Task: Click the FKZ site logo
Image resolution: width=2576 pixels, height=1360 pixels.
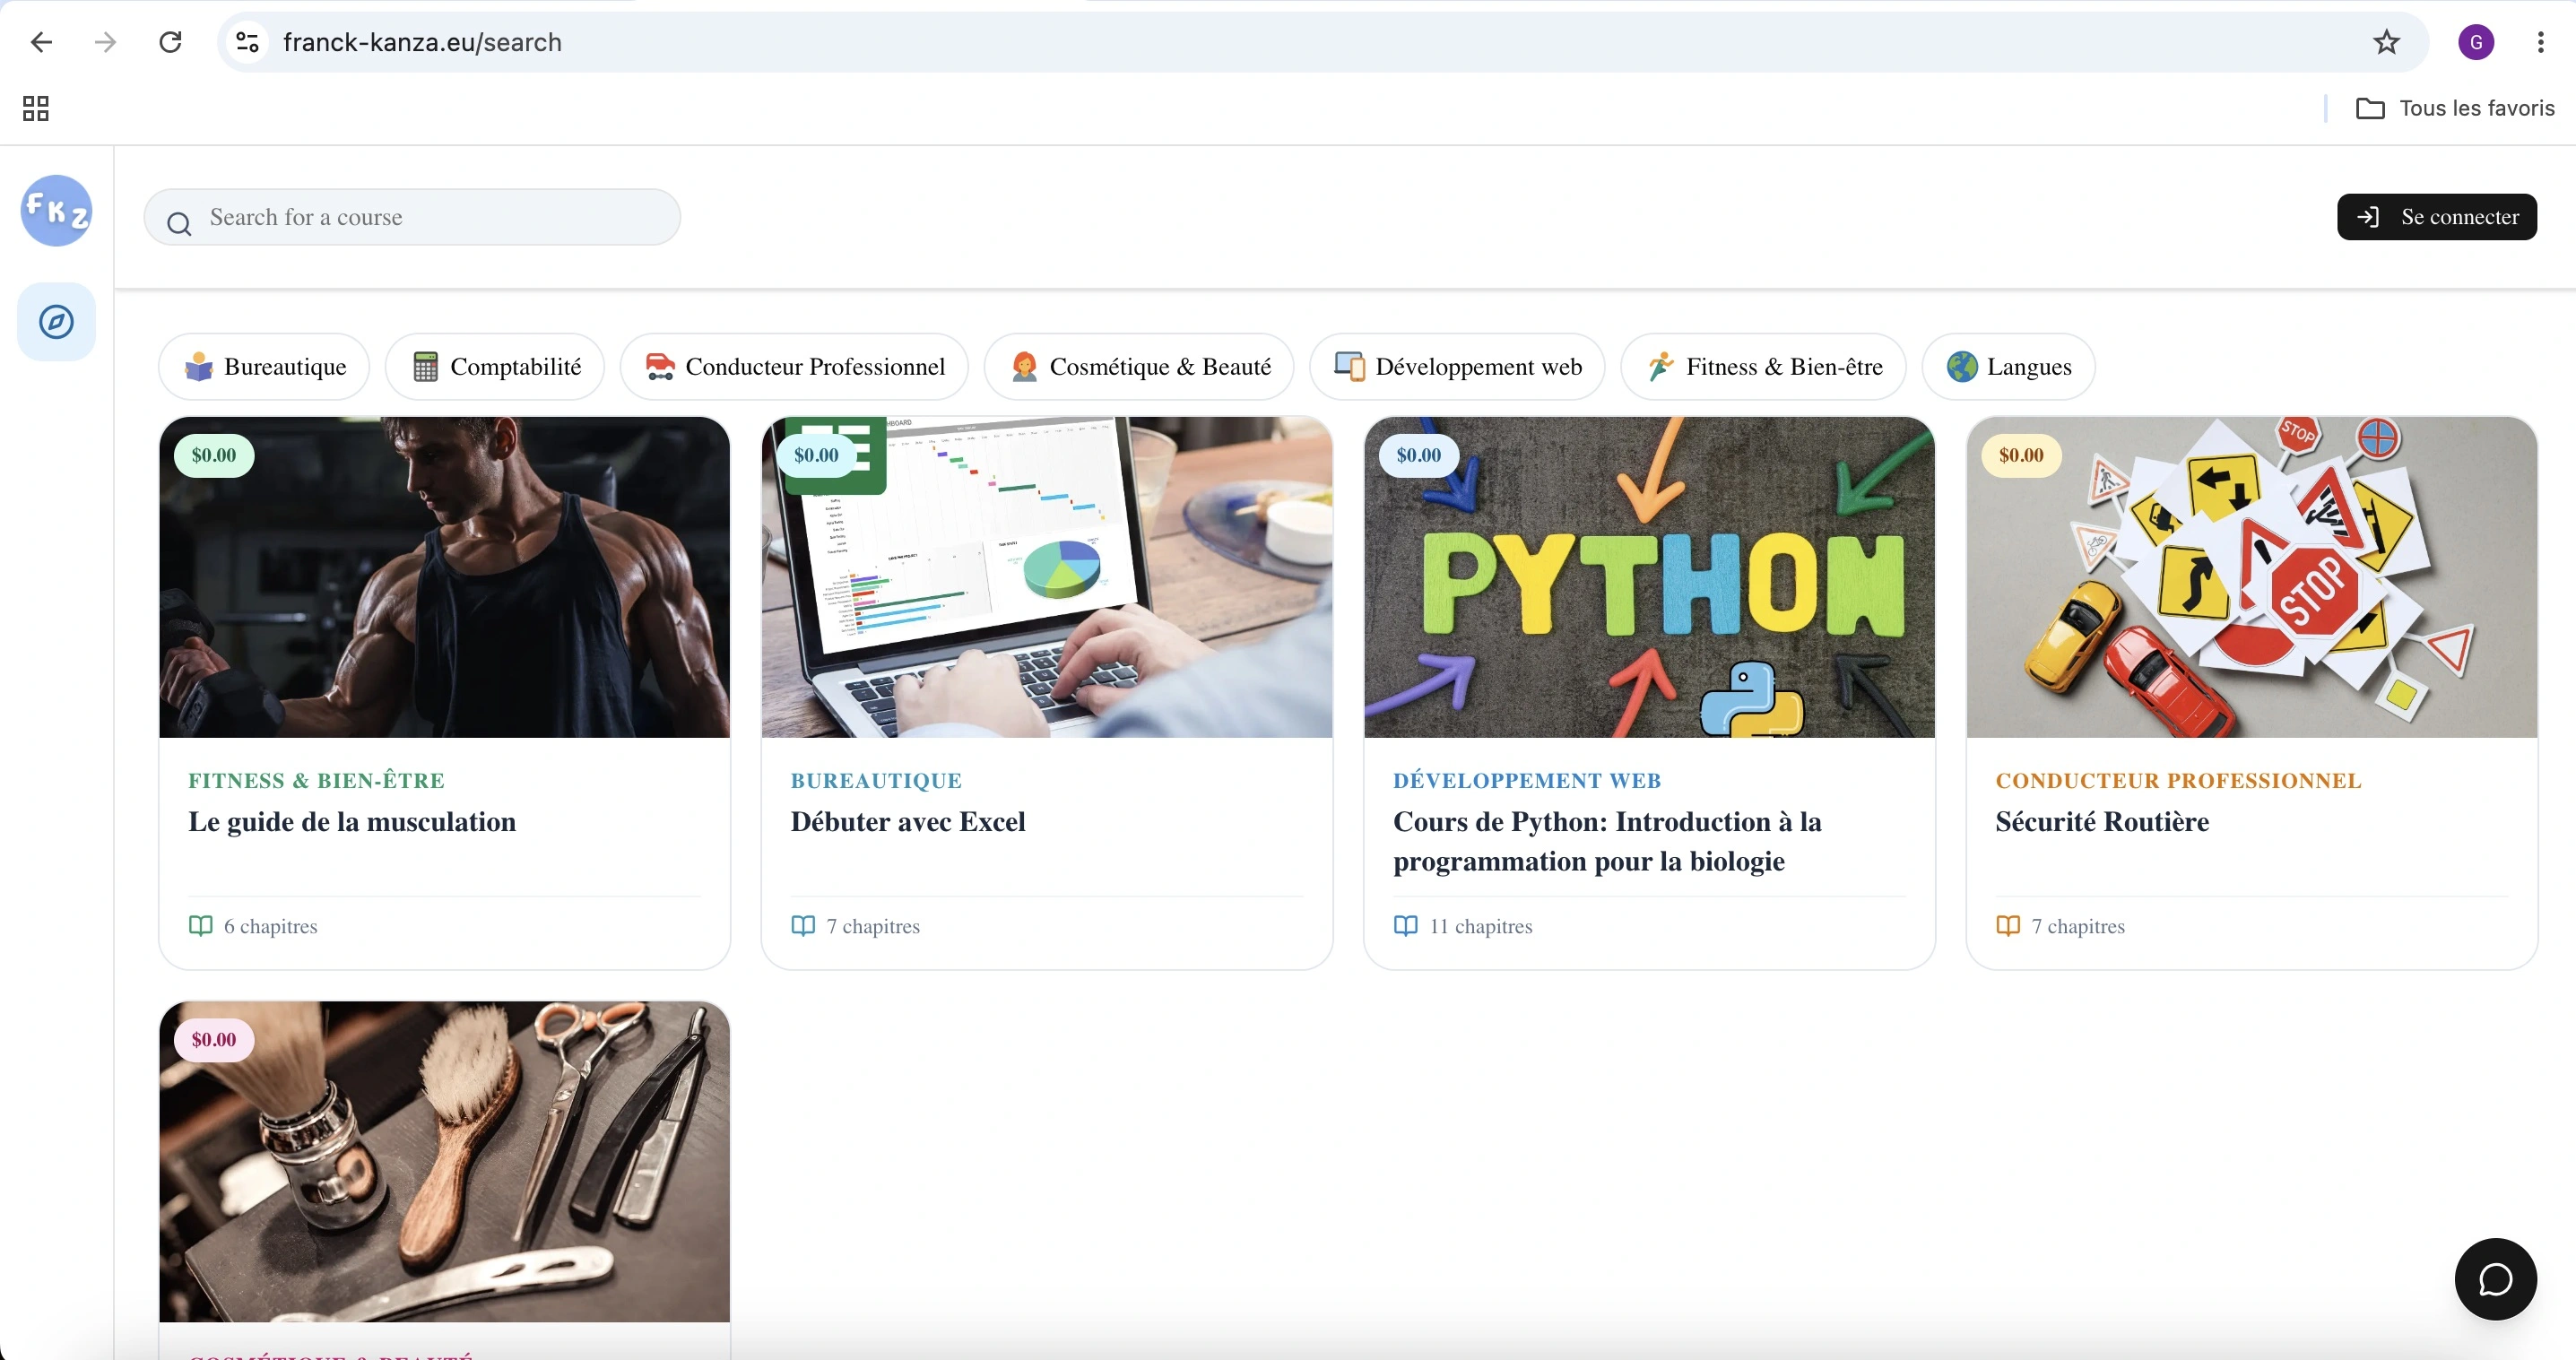Action: pyautogui.click(x=56, y=210)
